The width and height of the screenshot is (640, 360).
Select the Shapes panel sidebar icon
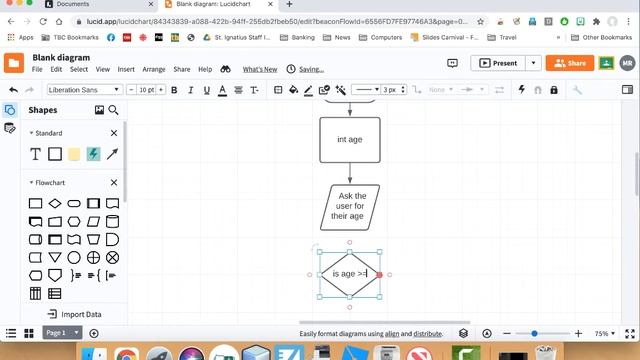[10, 110]
